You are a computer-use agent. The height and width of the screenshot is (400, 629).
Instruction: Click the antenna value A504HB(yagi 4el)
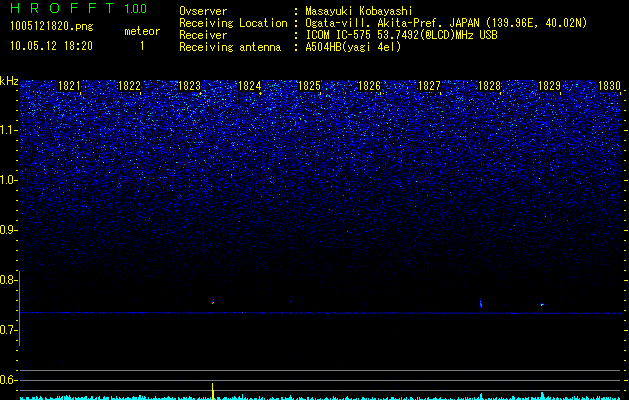point(353,47)
